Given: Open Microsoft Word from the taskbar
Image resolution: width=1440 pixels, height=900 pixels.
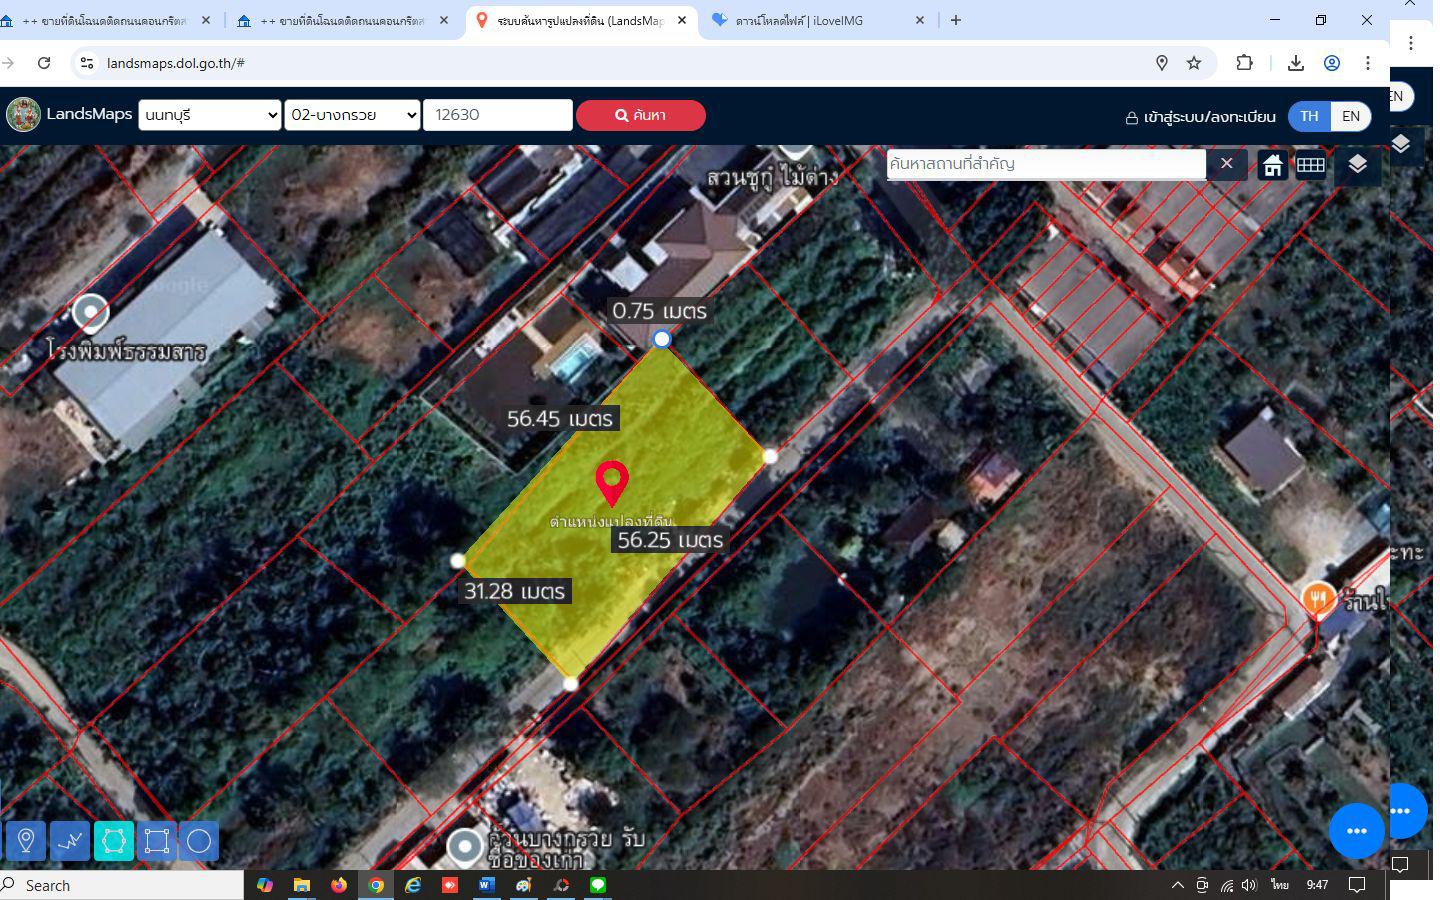Looking at the screenshot, I should click(x=486, y=885).
